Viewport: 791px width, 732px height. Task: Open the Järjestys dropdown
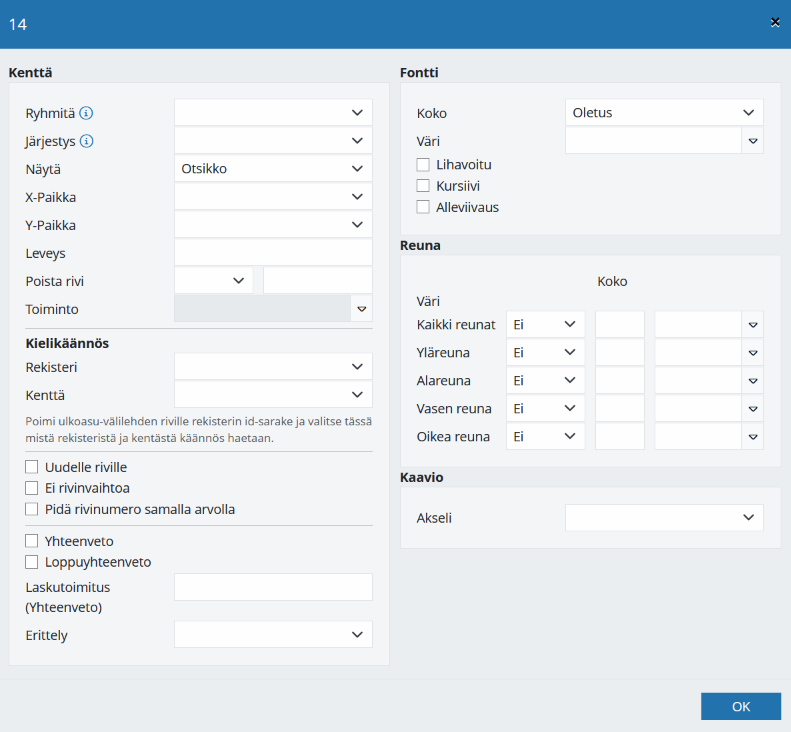pos(273,141)
